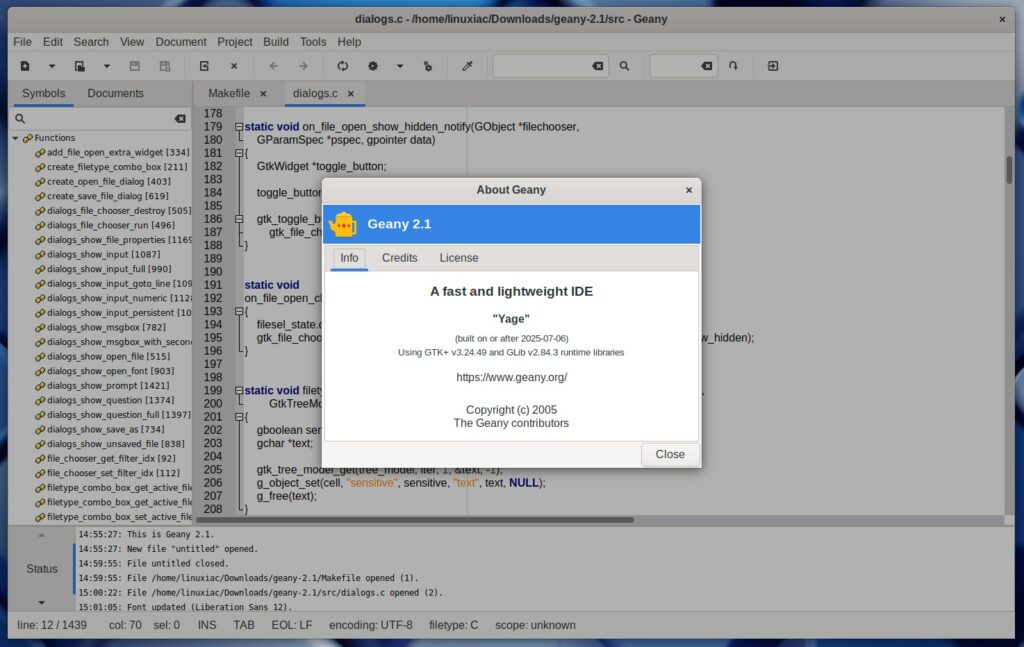Switch to the Credits tab
This screenshot has width=1024, height=647.
point(399,258)
